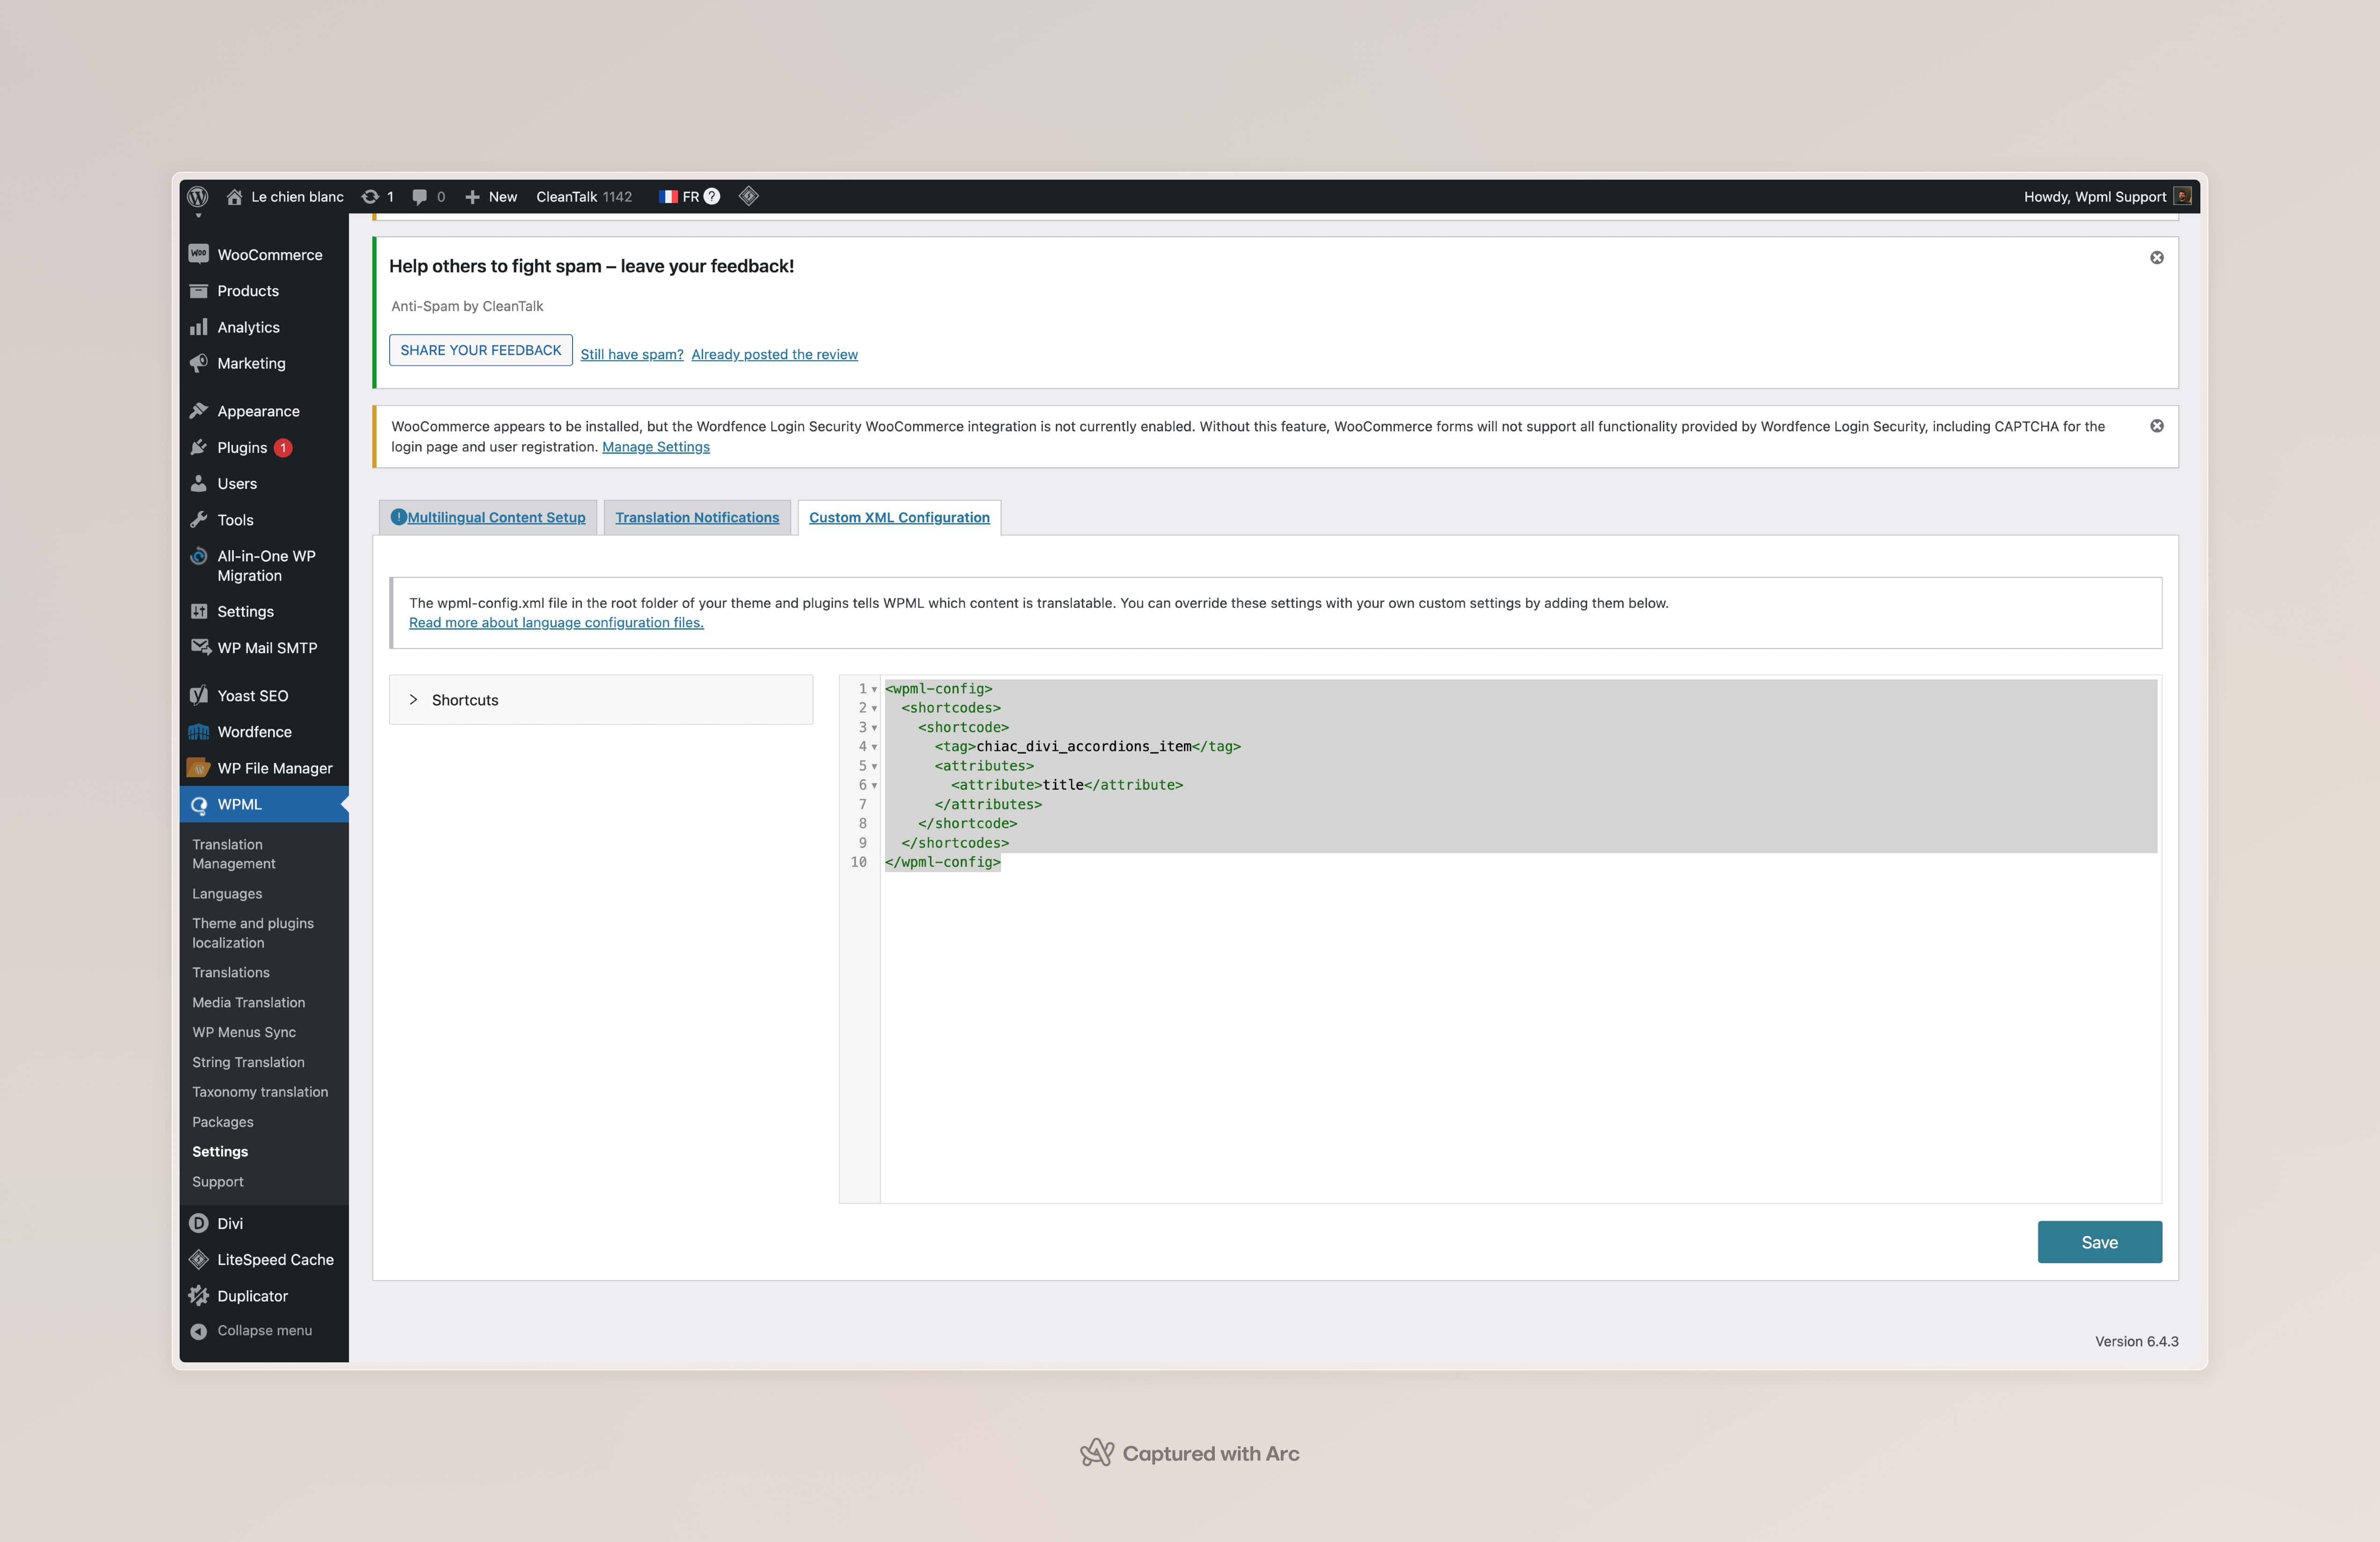Screen dimensions: 2380x1542
Task: Open String Translation submenu item
Action: [x=248, y=1062]
